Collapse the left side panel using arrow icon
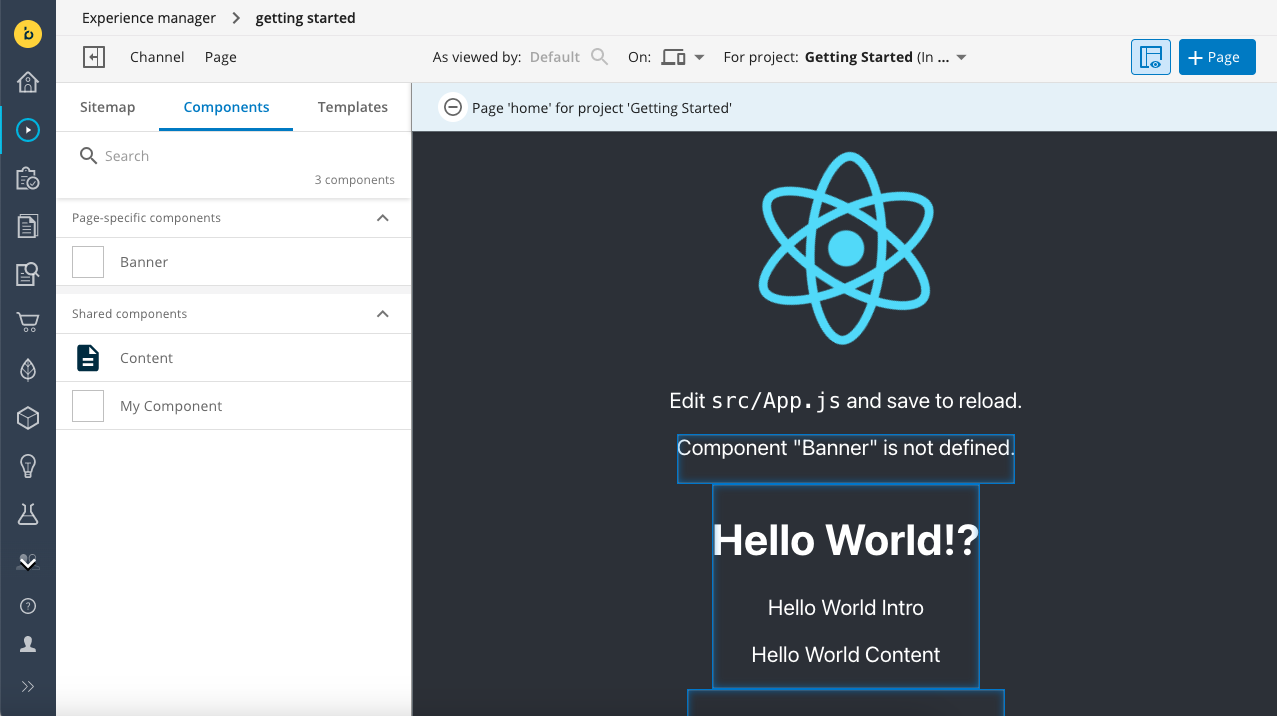 [94, 58]
